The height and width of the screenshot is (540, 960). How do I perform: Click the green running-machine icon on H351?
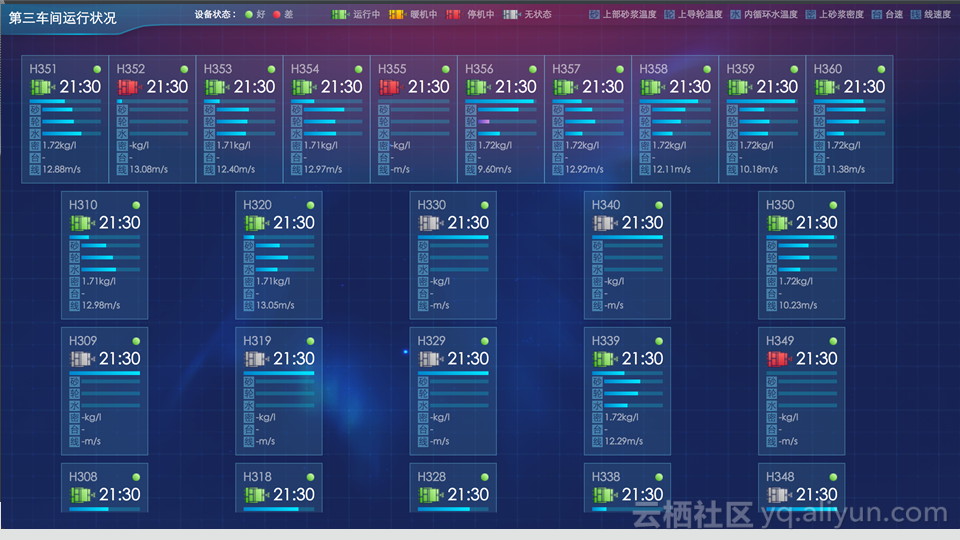[42, 88]
